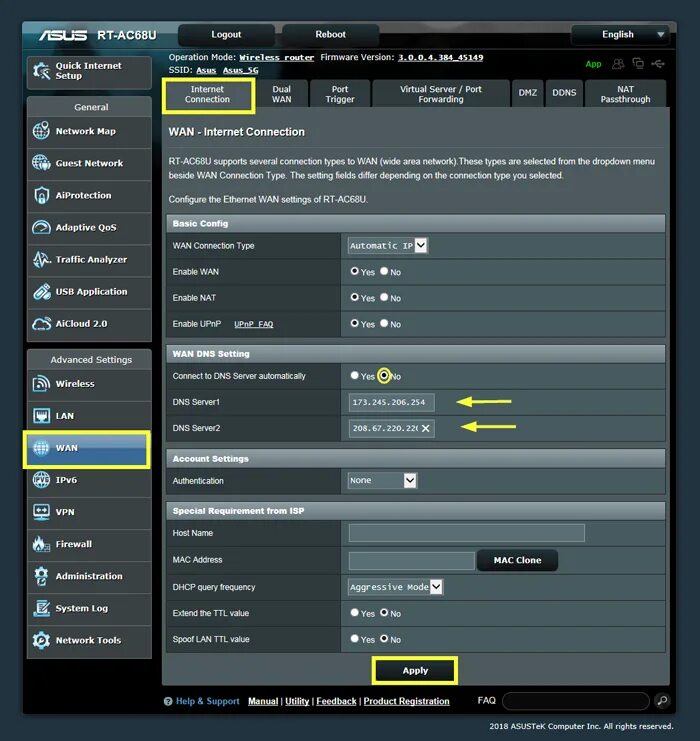Screen dimensions: 700x741
Task: Set Extend the TTL value to Yes
Action: (x=354, y=612)
